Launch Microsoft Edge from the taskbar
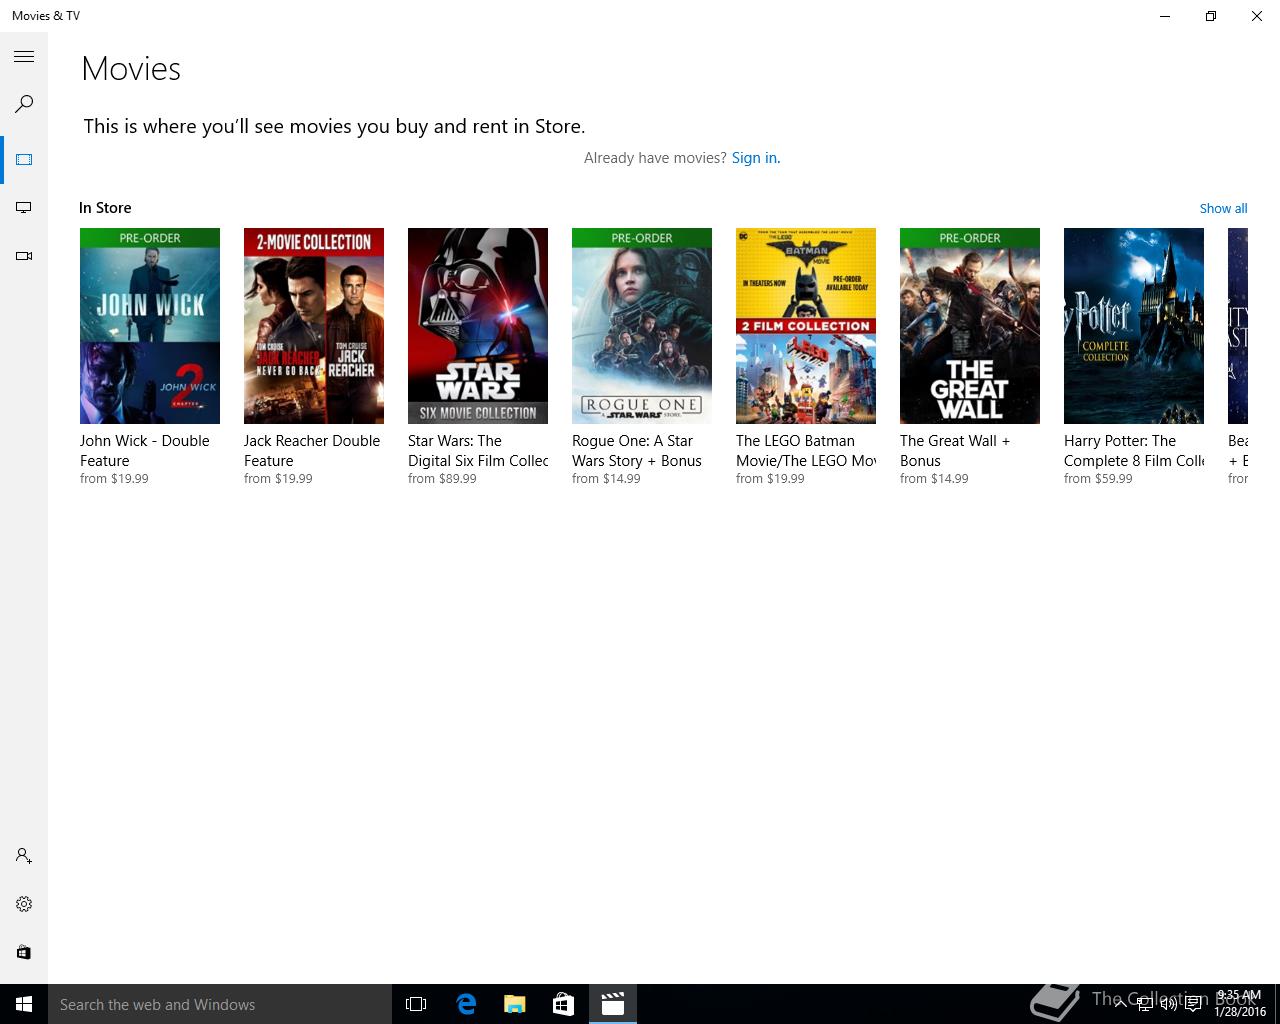Screen dimensions: 1280x1024 pyautogui.click(x=465, y=1004)
